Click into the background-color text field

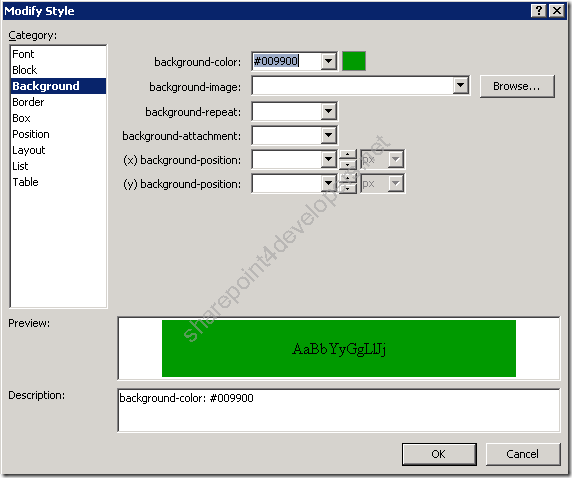pos(287,61)
